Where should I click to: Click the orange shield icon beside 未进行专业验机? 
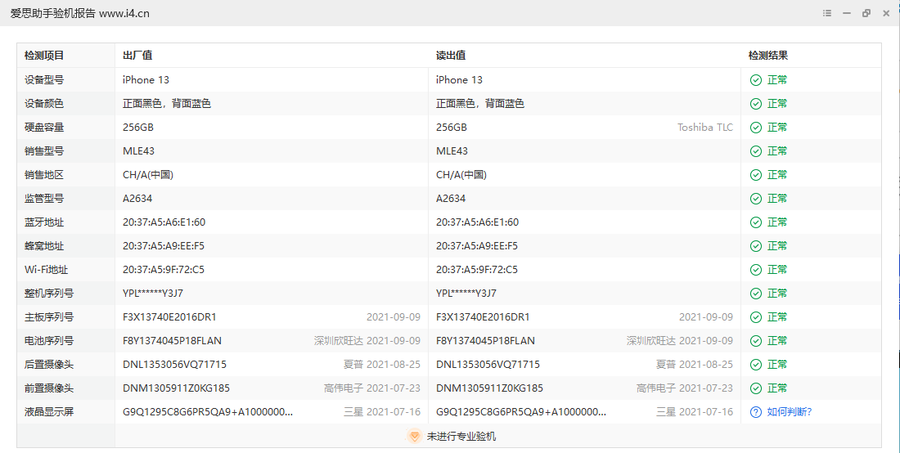[414, 436]
